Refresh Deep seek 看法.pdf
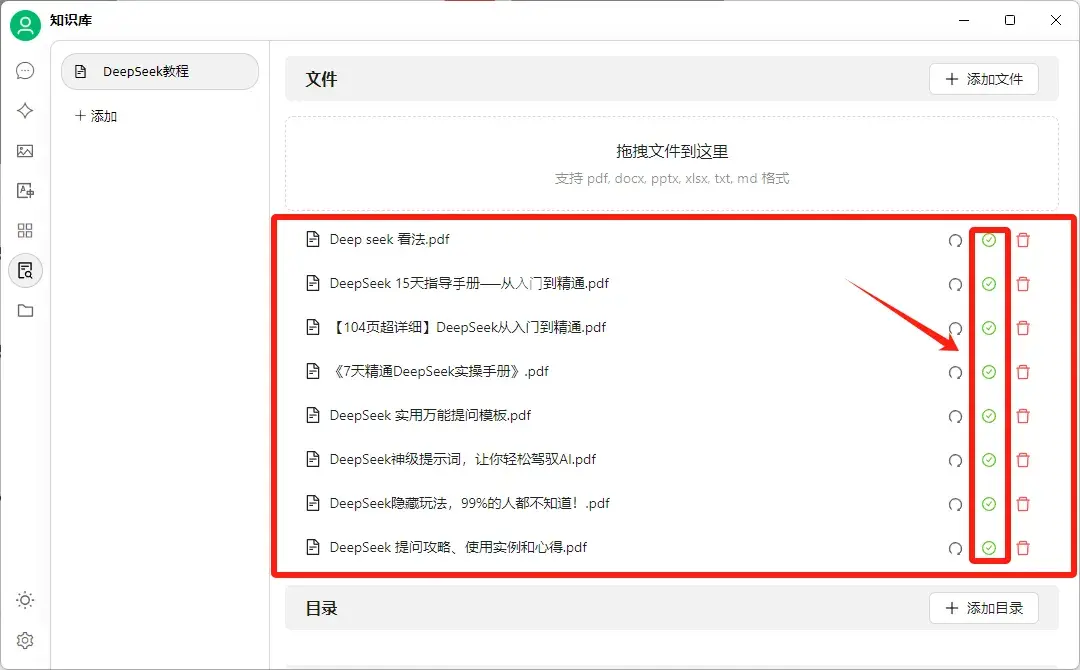 [955, 240]
